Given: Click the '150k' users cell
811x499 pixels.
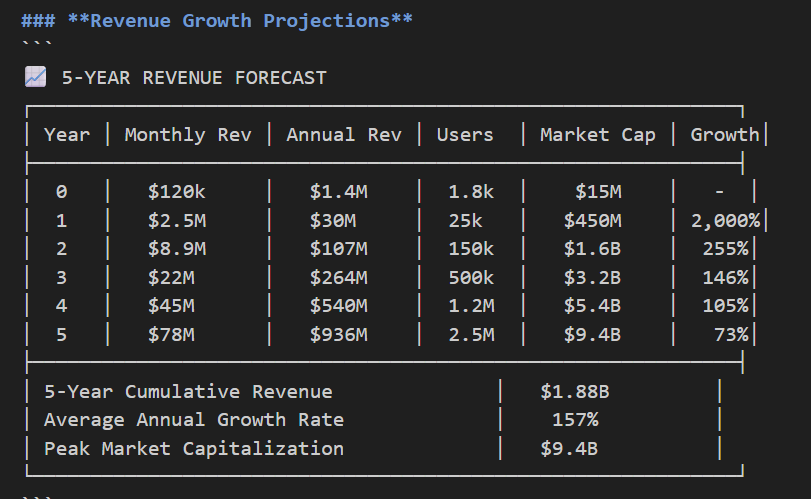Looking at the screenshot, I should pyautogui.click(x=471, y=249).
